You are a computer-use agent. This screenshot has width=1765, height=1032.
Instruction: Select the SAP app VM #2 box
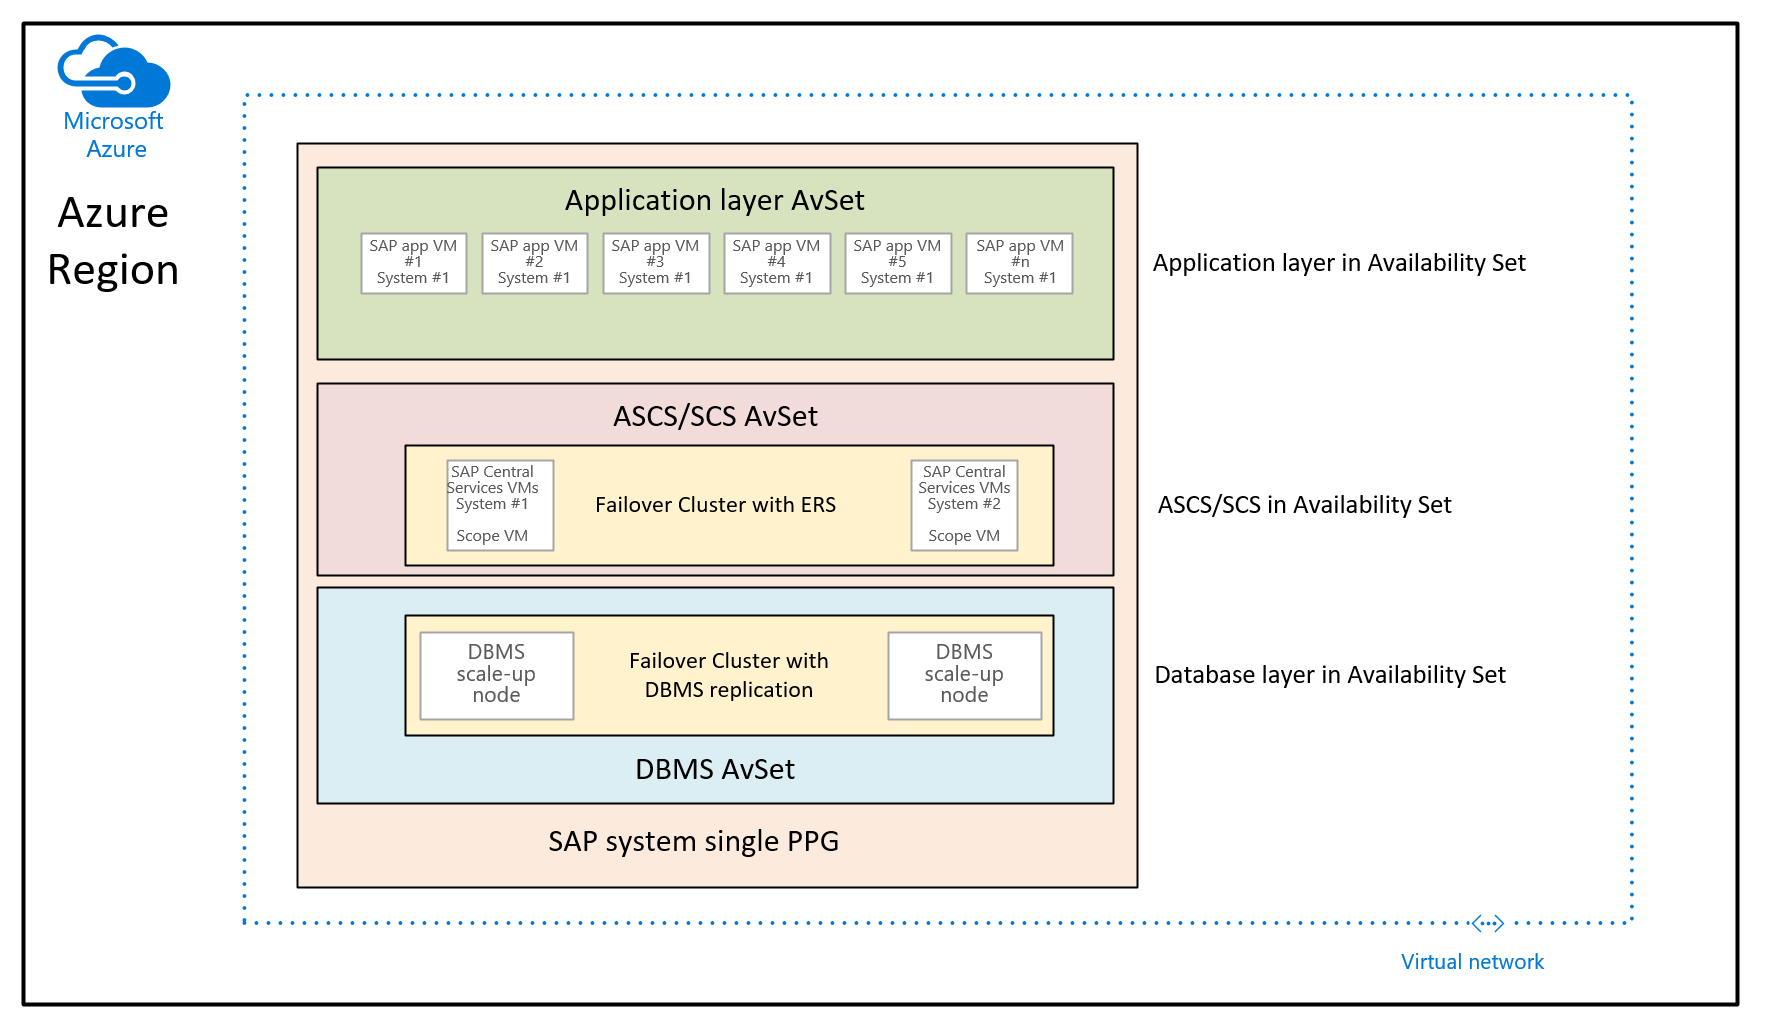535,263
